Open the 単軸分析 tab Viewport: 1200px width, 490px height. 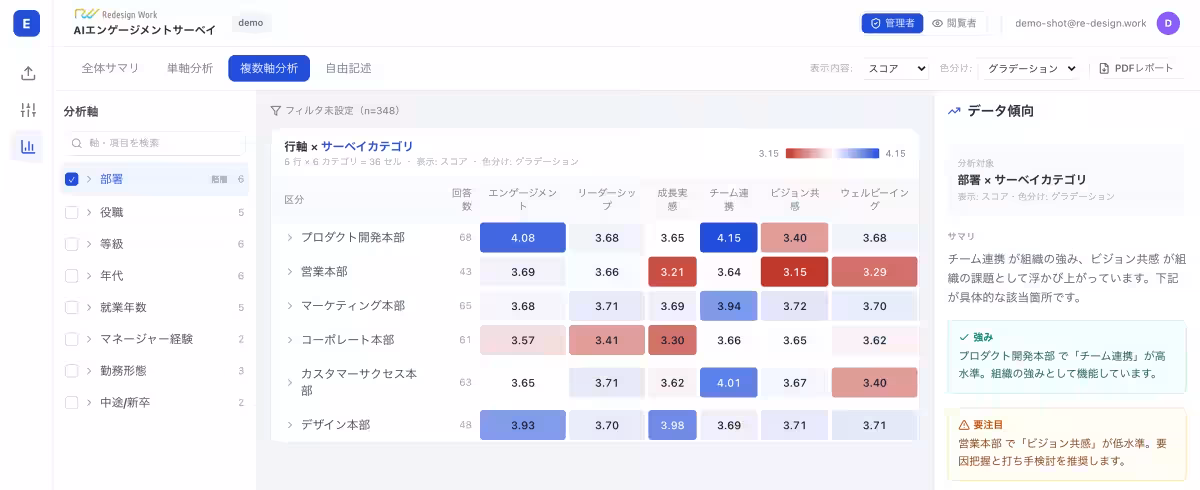[190, 68]
